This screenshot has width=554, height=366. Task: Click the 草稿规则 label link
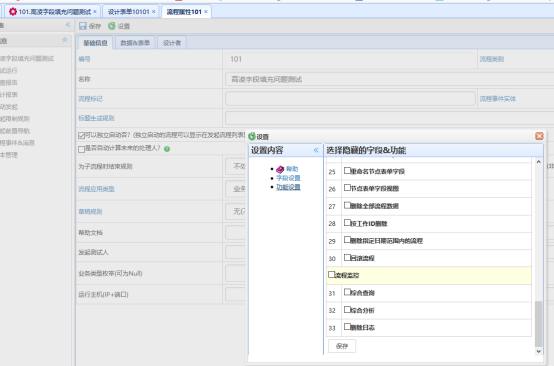click(90, 212)
